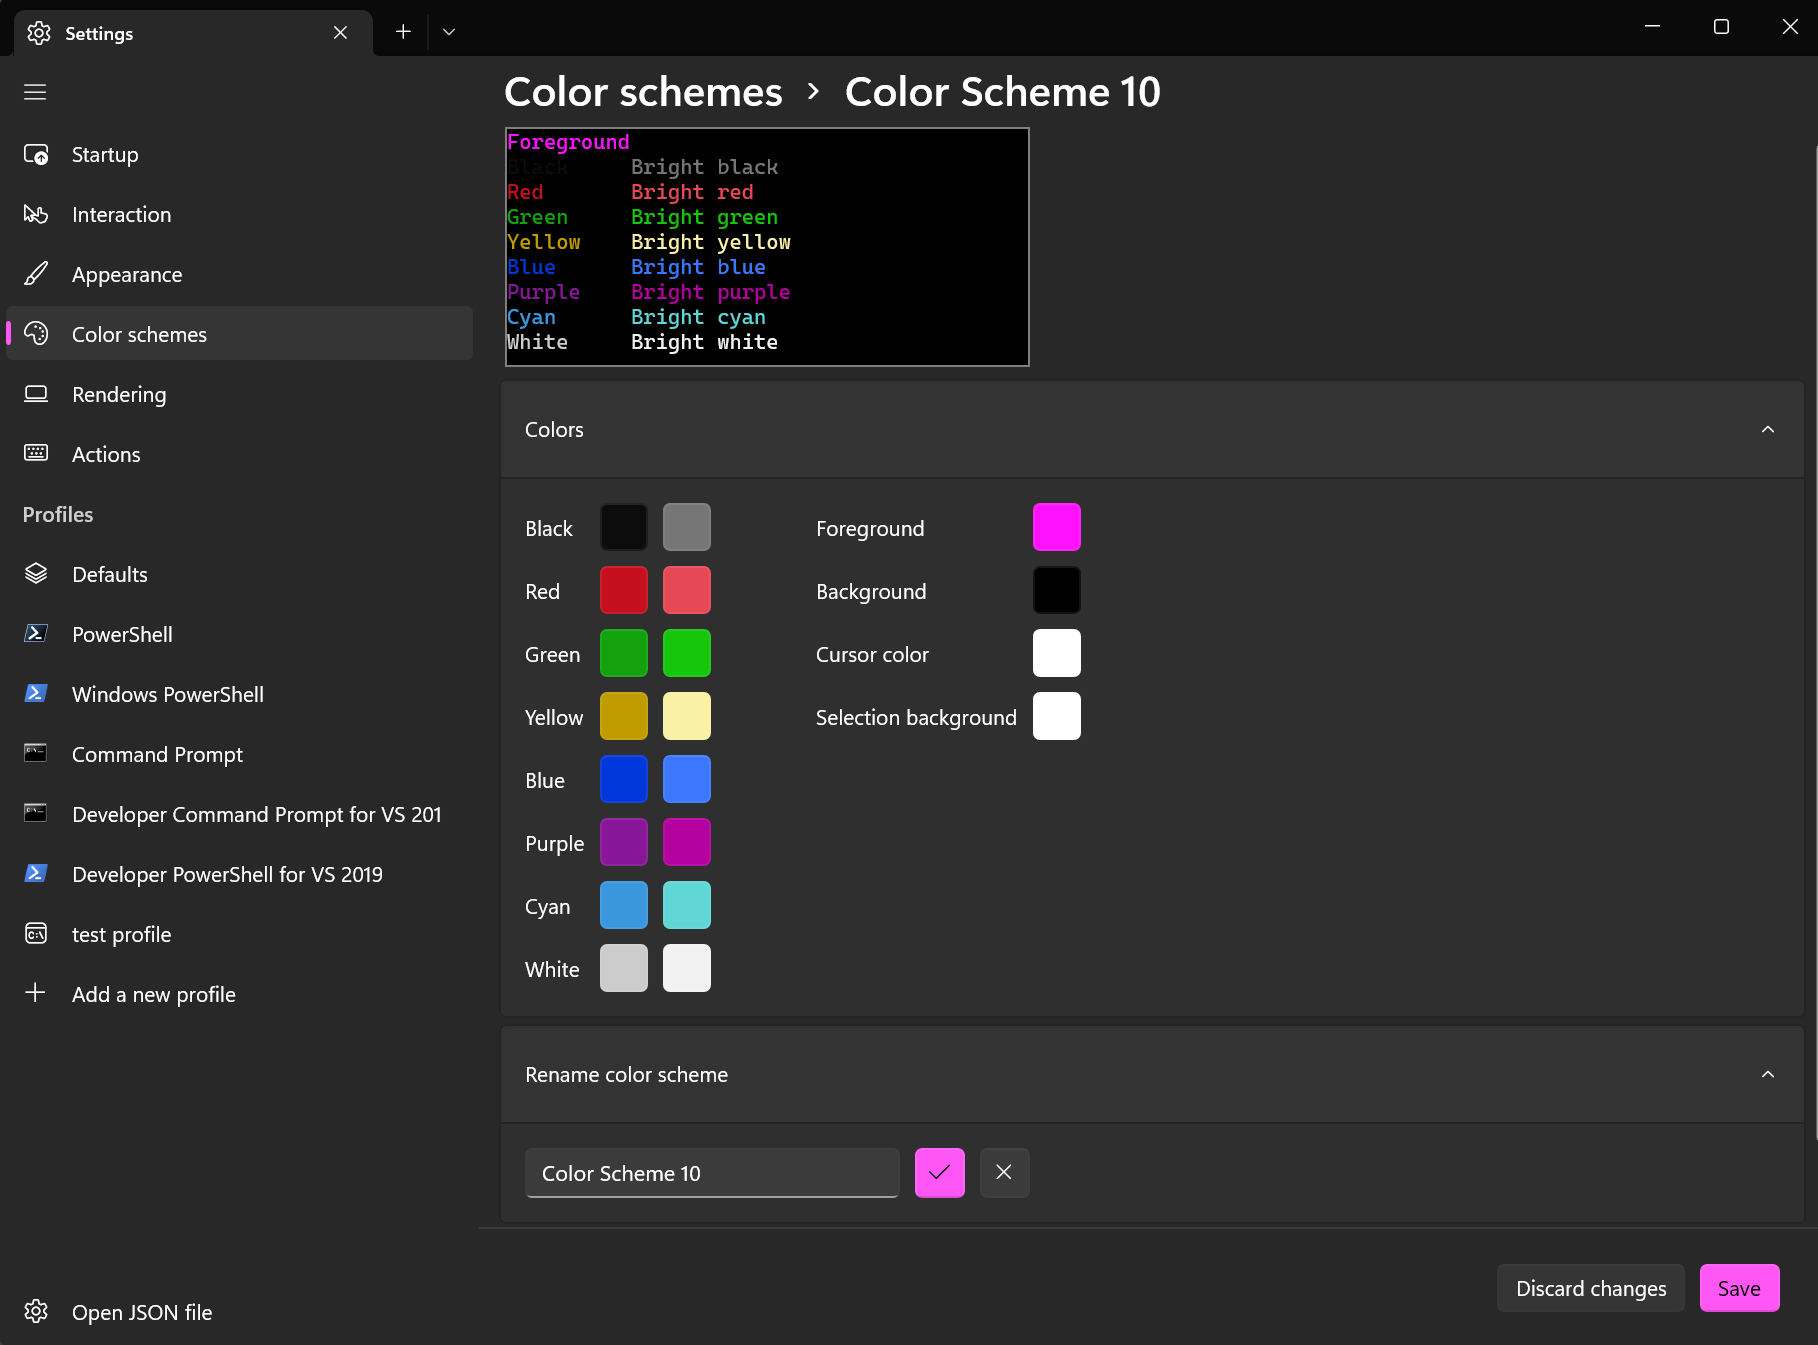Click the Developer PowerShell icon
Screen dimensions: 1818x1345
tap(36, 874)
